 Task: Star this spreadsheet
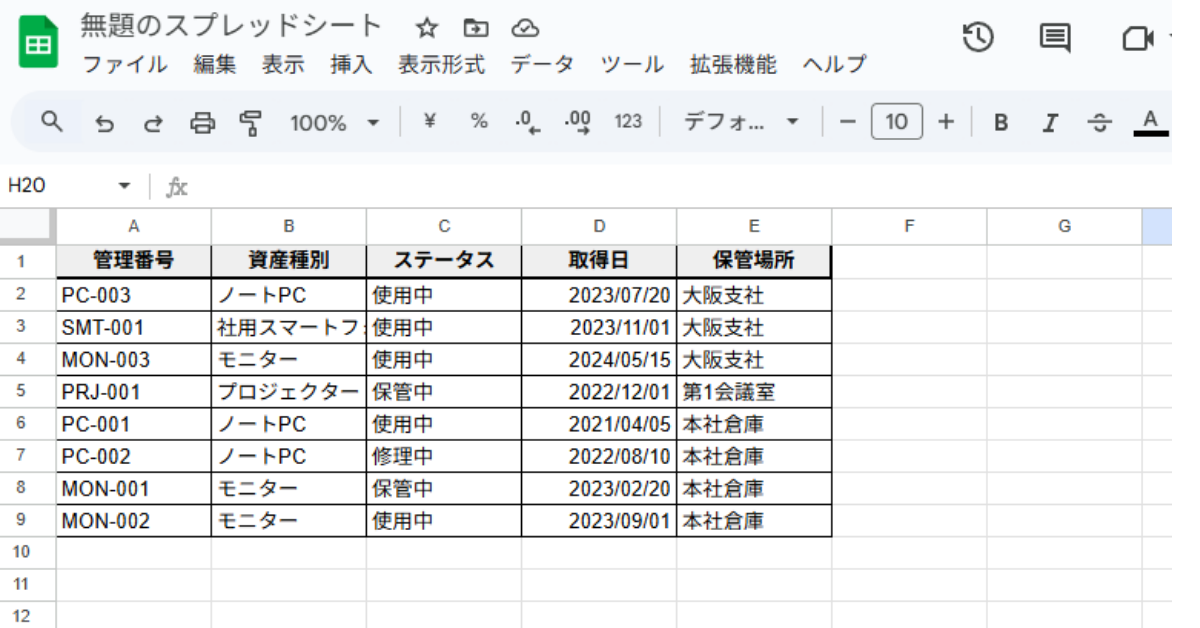tap(427, 27)
